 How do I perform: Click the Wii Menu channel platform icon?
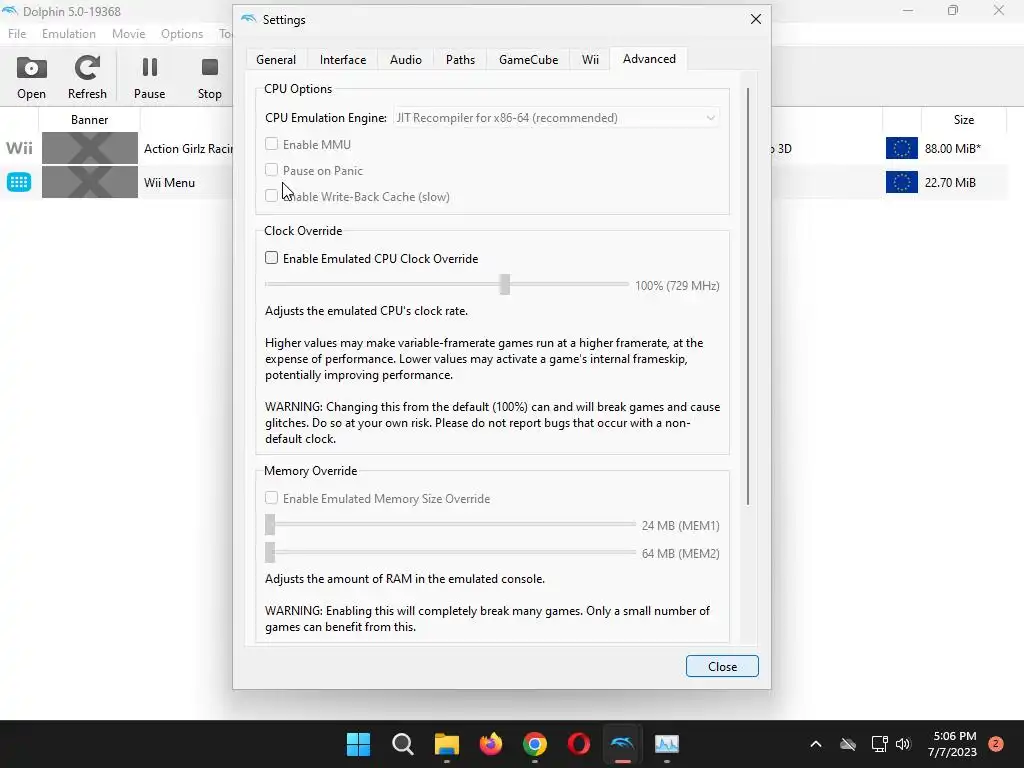click(19, 182)
